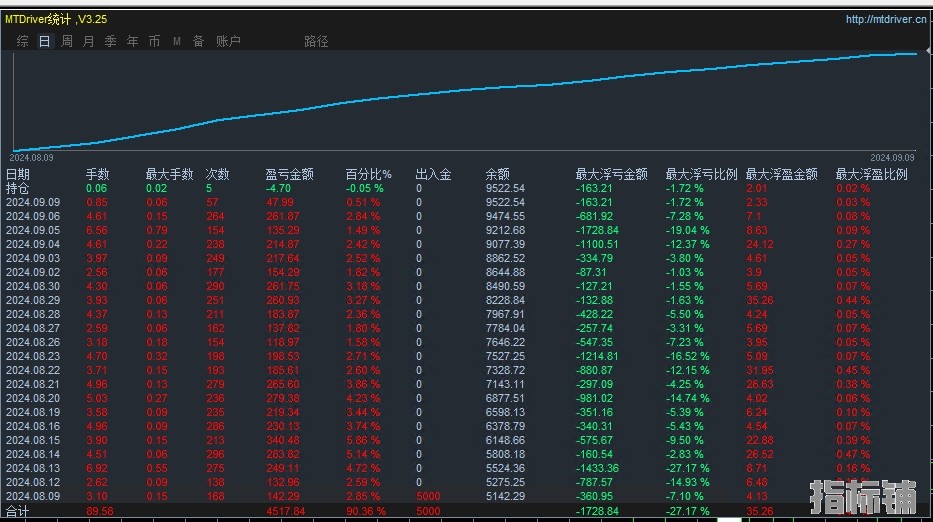The width and height of the screenshot is (933, 522).
Task: Select the 季 quarterly tab
Action: [x=110, y=41]
